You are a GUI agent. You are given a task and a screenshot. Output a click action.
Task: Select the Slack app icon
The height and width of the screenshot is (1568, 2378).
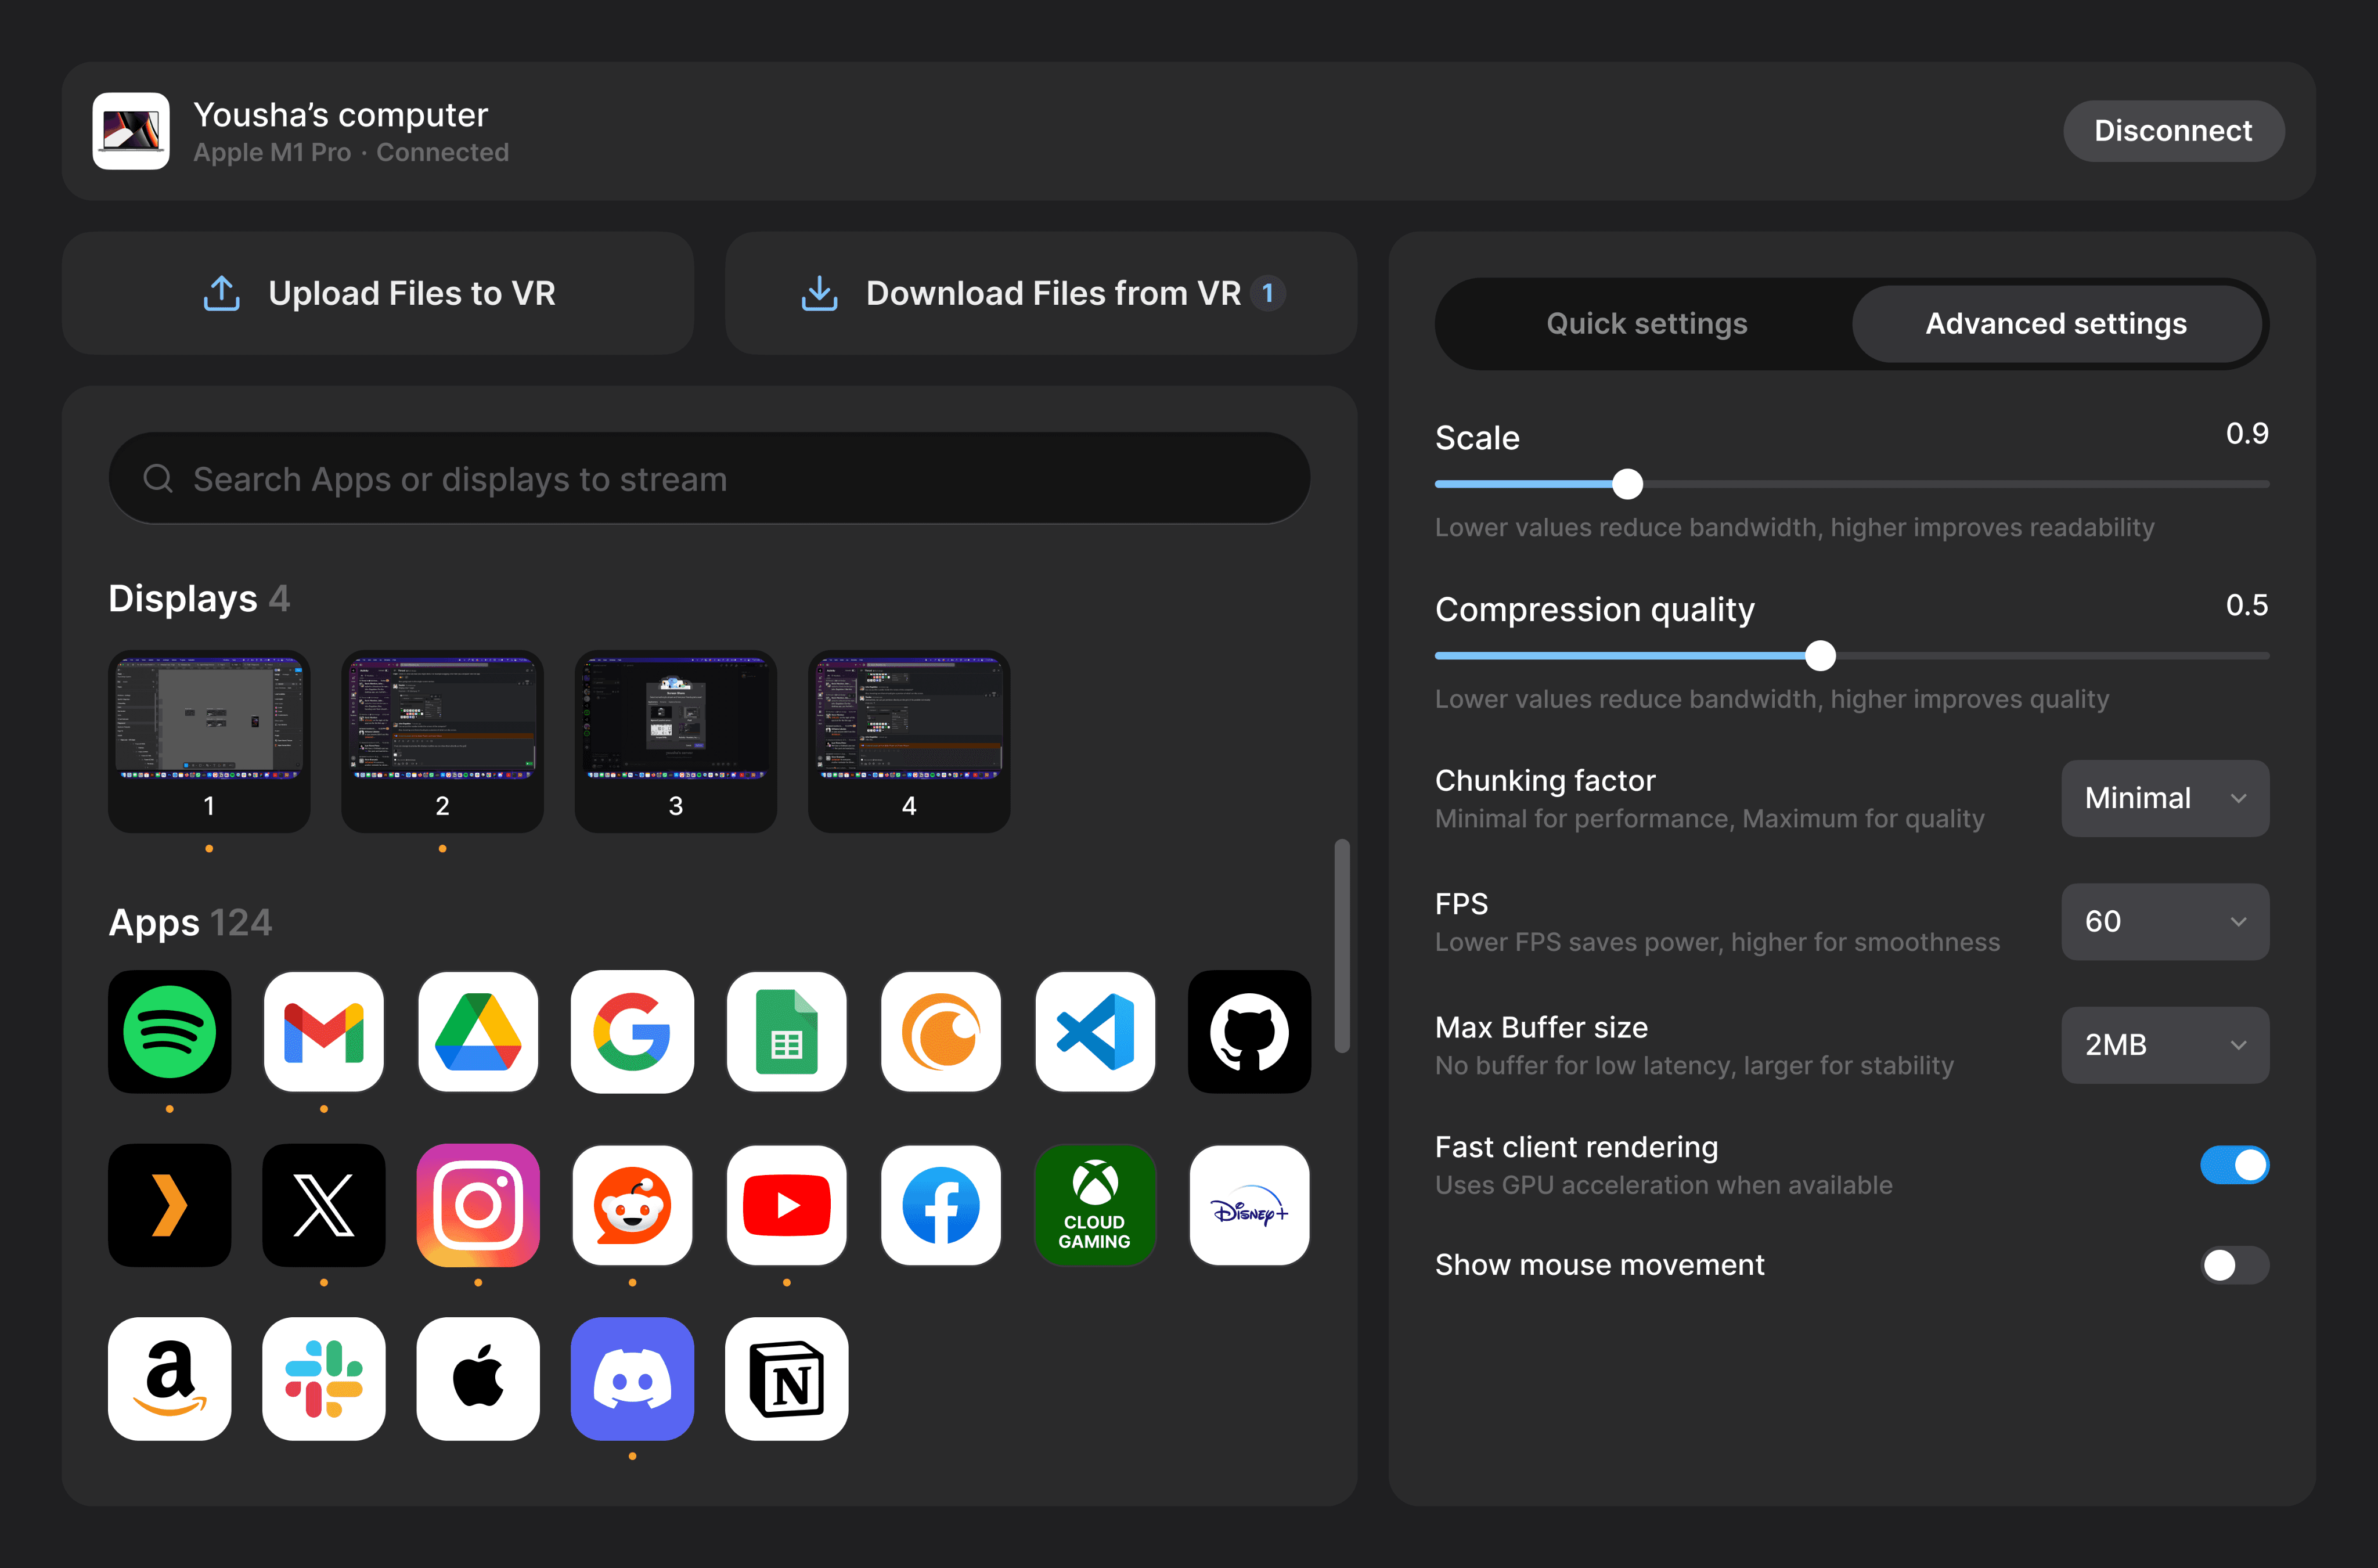[323, 1378]
